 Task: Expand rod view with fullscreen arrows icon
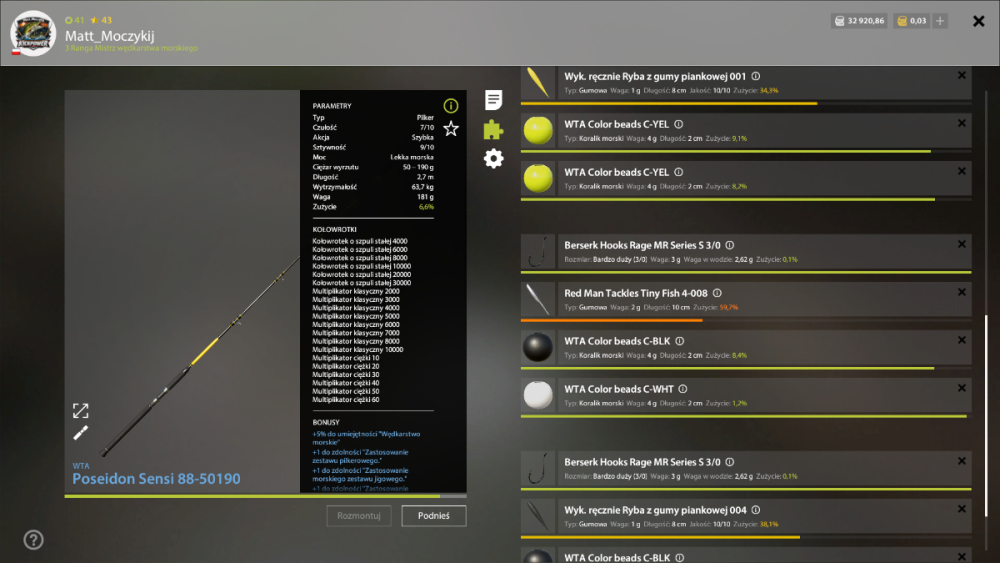80,411
